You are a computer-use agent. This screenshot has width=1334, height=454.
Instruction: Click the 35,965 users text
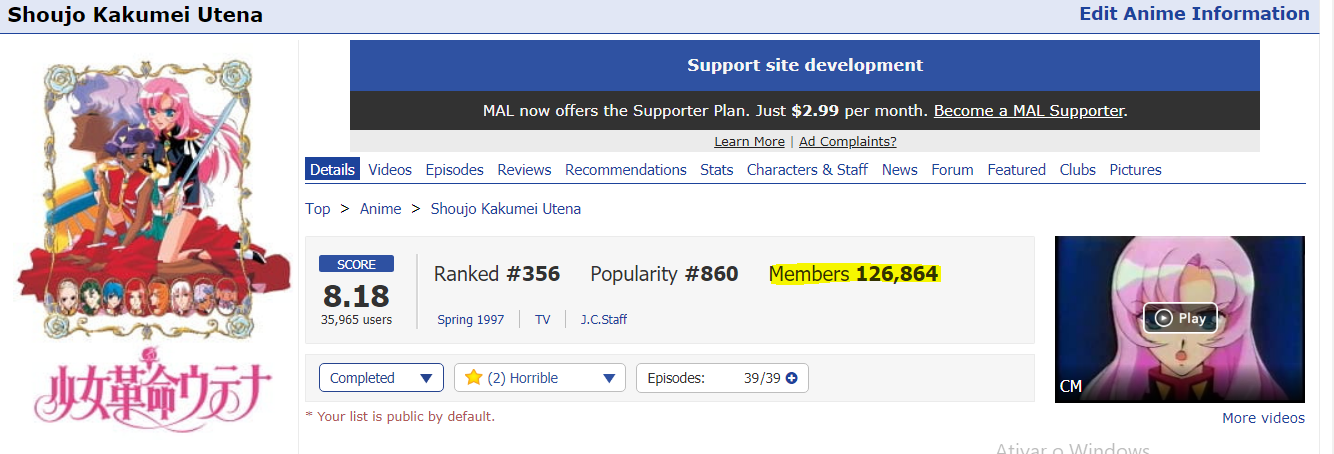(356, 320)
